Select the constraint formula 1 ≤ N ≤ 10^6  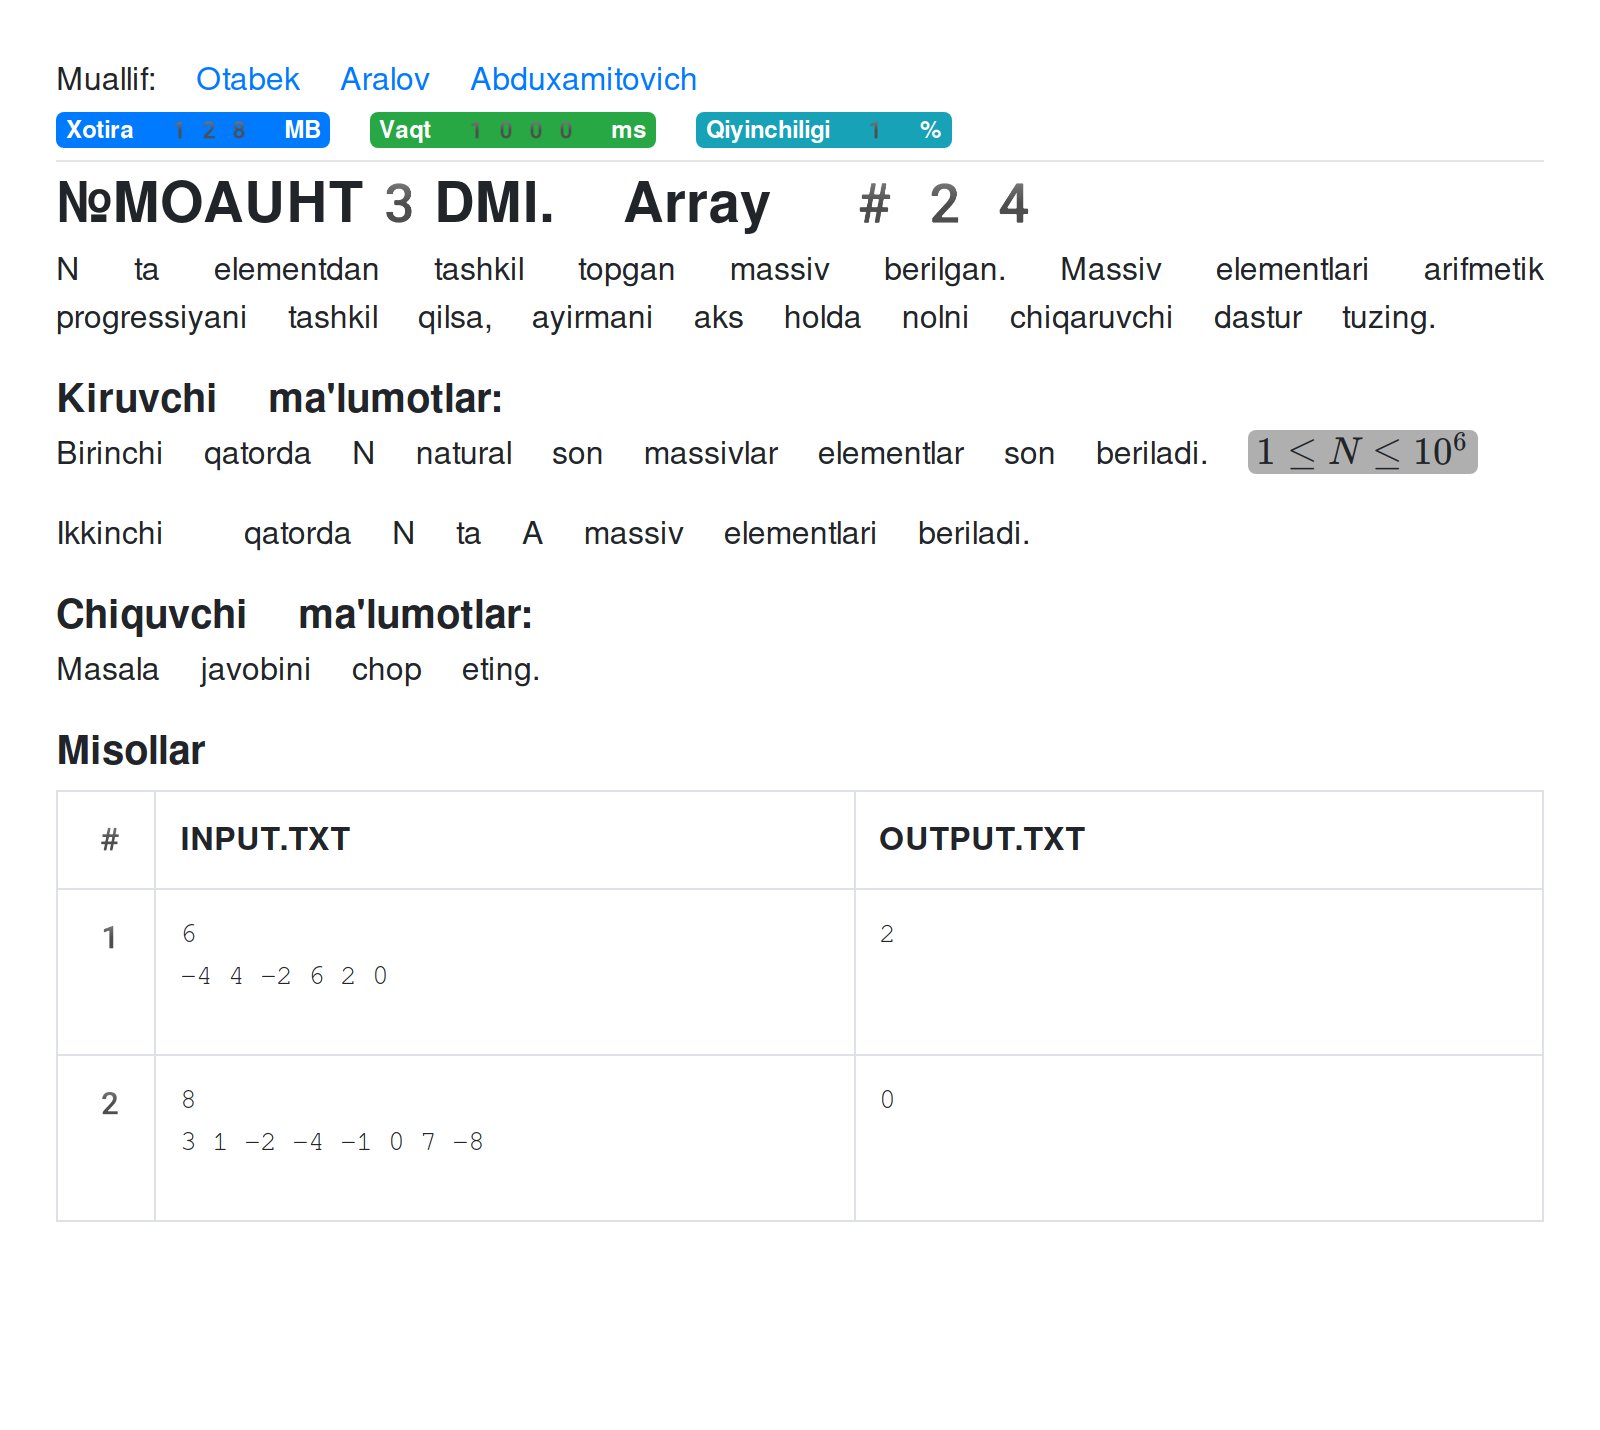pyautogui.click(x=1362, y=452)
